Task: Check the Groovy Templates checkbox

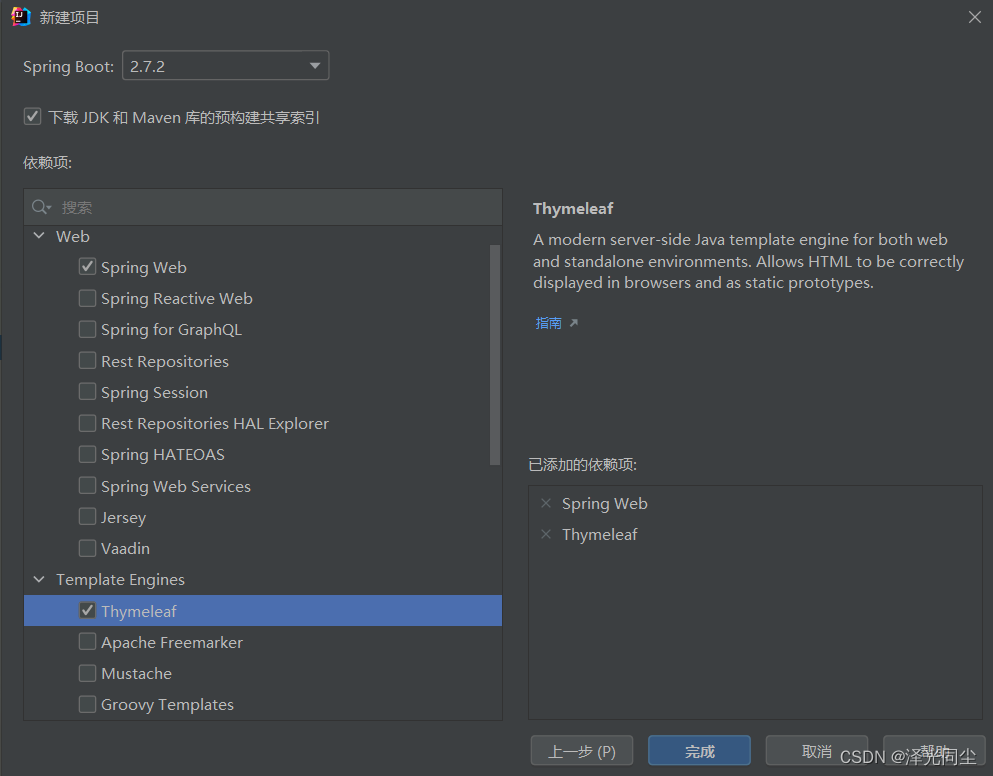Action: click(x=87, y=704)
